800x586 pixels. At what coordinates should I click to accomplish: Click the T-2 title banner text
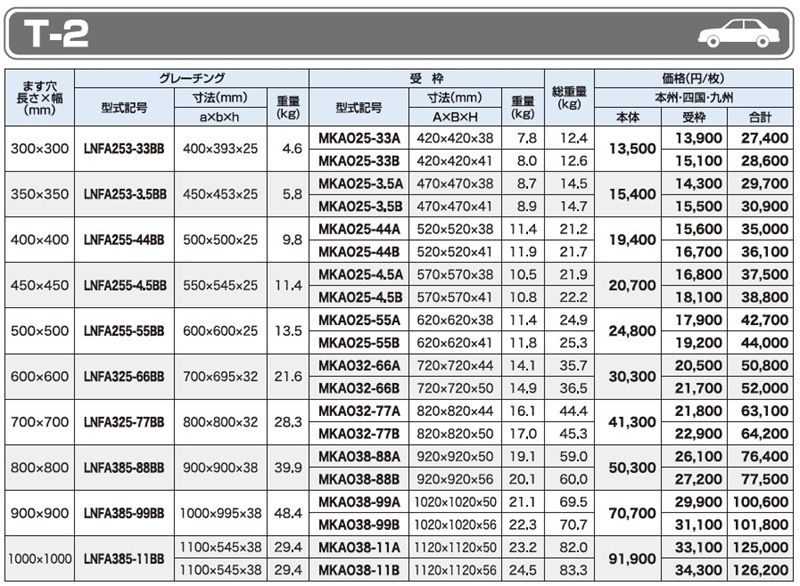(56, 34)
